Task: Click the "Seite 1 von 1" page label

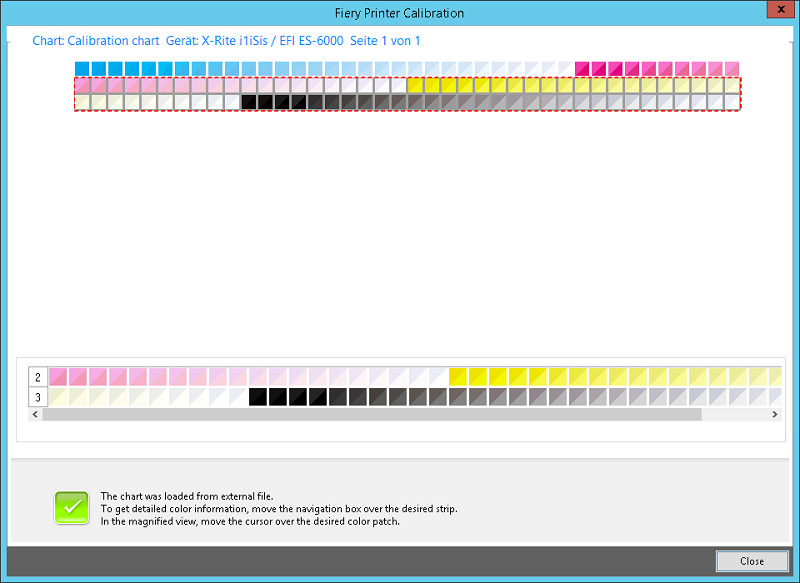Action: coord(385,40)
